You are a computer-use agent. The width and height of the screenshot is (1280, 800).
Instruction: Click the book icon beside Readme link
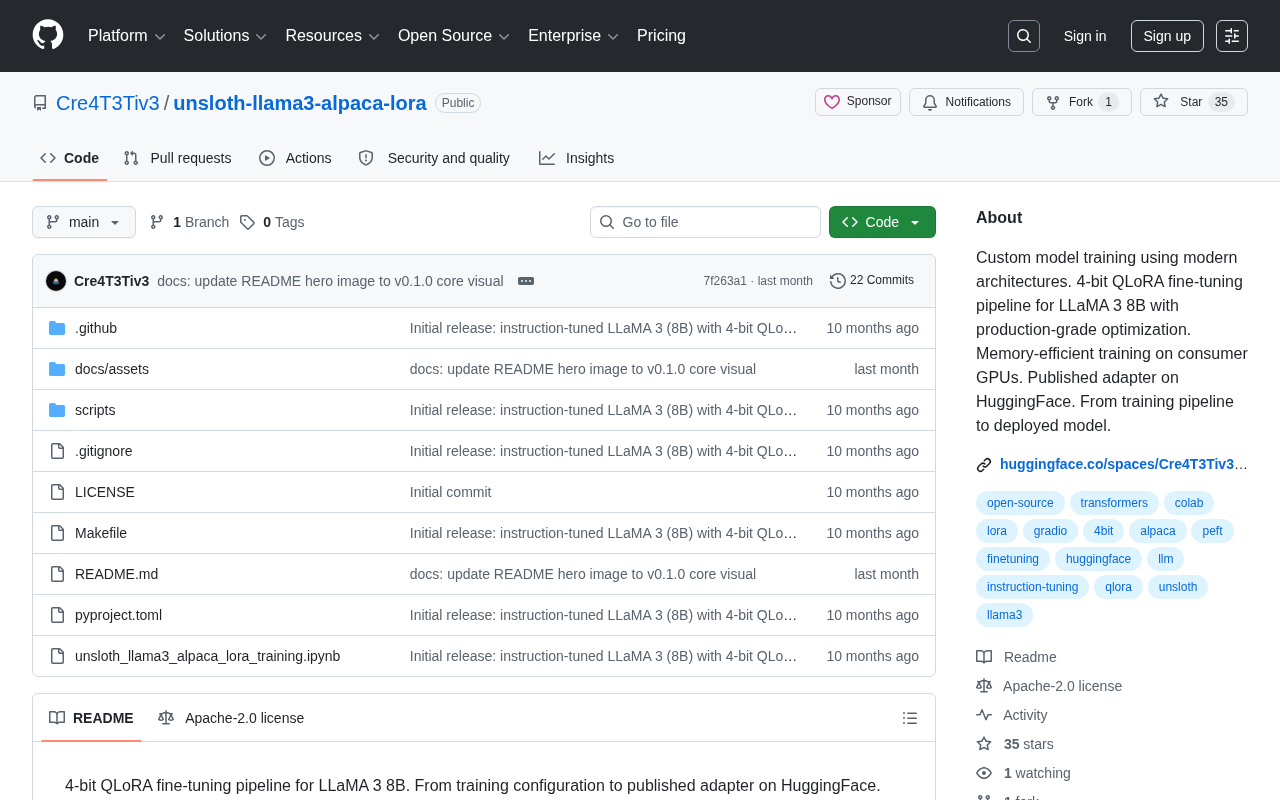point(984,657)
